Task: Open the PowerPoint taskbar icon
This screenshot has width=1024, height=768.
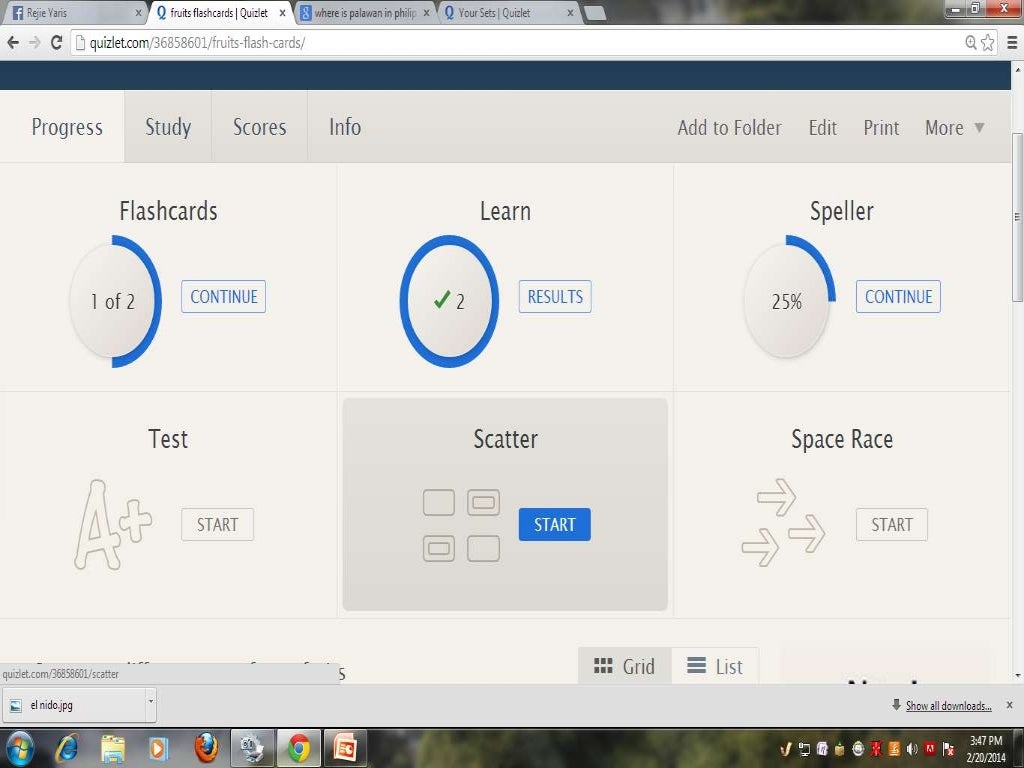Action: pos(345,748)
